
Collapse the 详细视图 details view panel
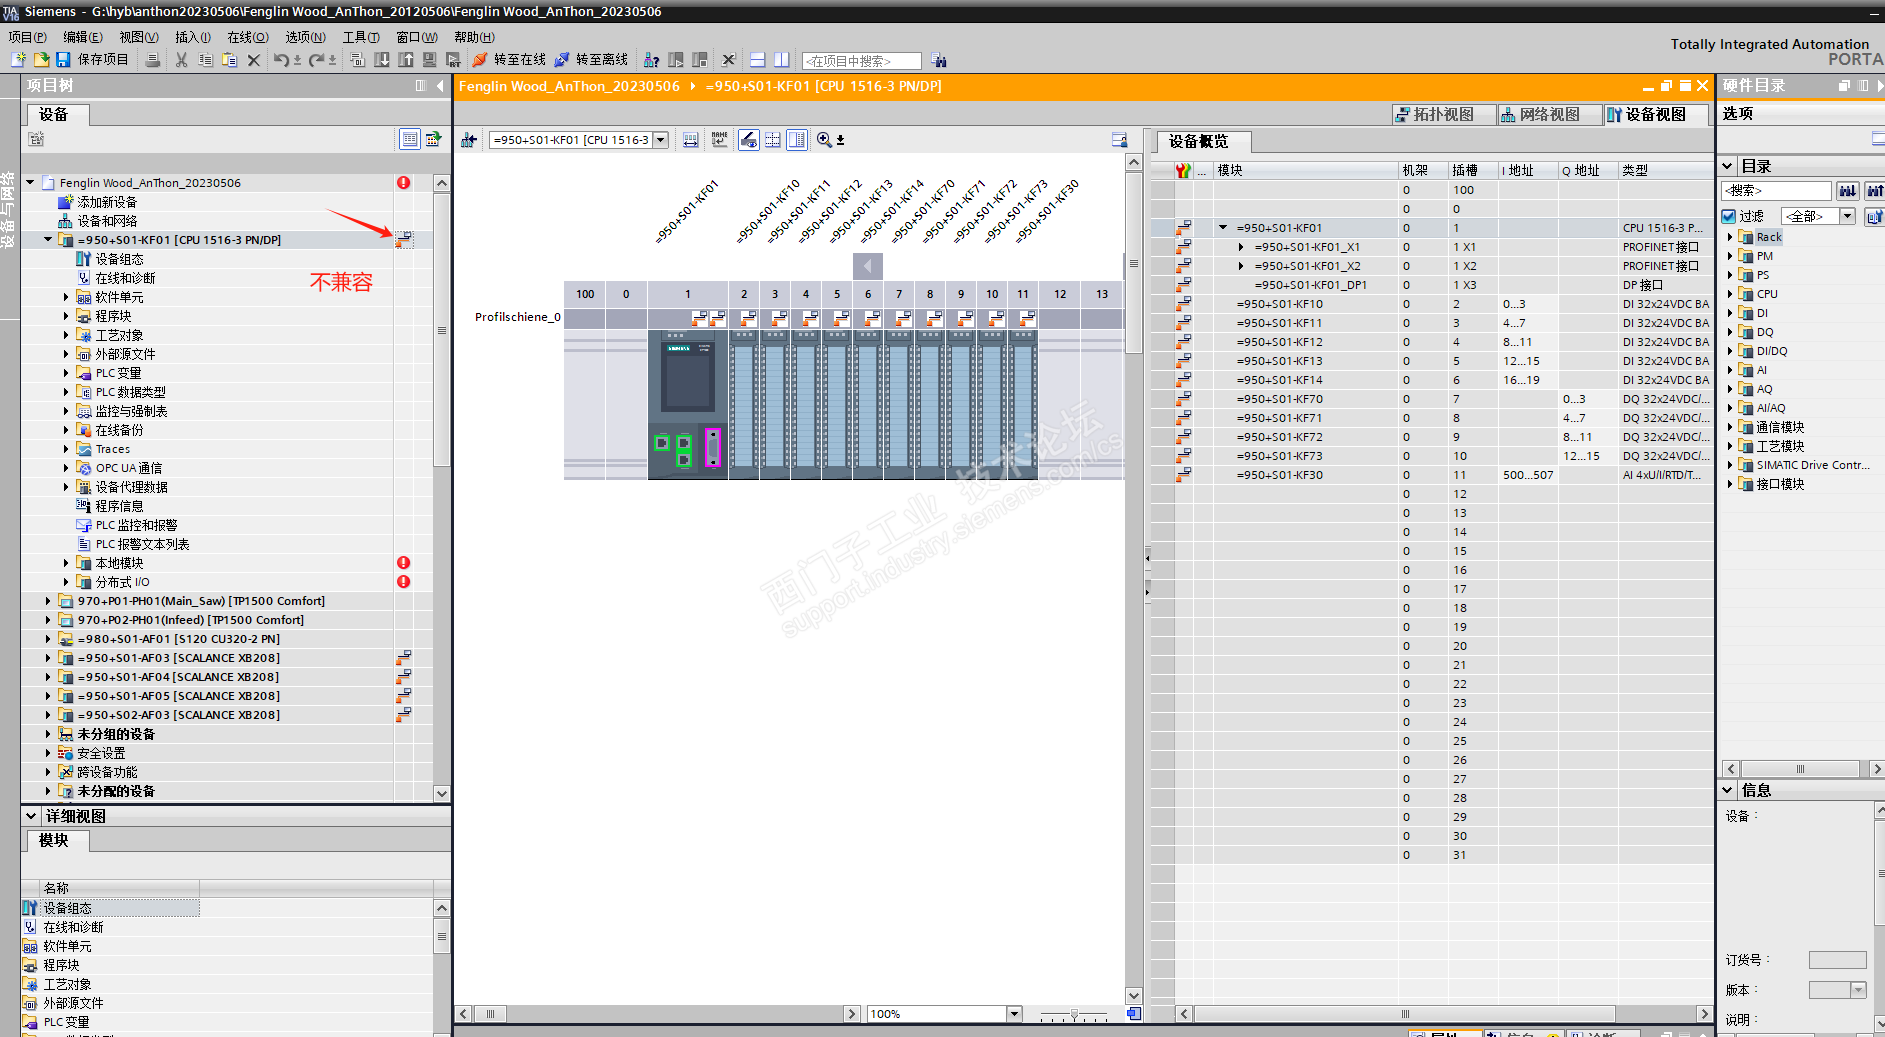[x=31, y=816]
